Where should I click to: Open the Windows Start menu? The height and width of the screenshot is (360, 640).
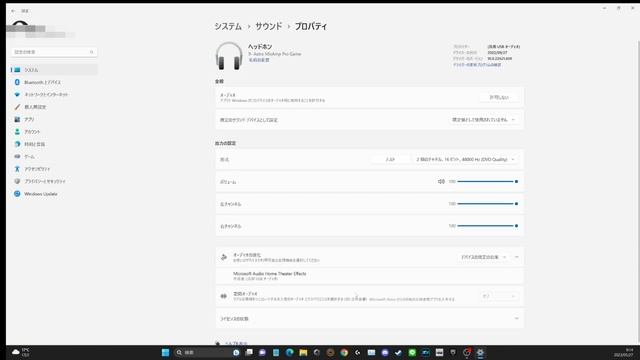click(165, 353)
